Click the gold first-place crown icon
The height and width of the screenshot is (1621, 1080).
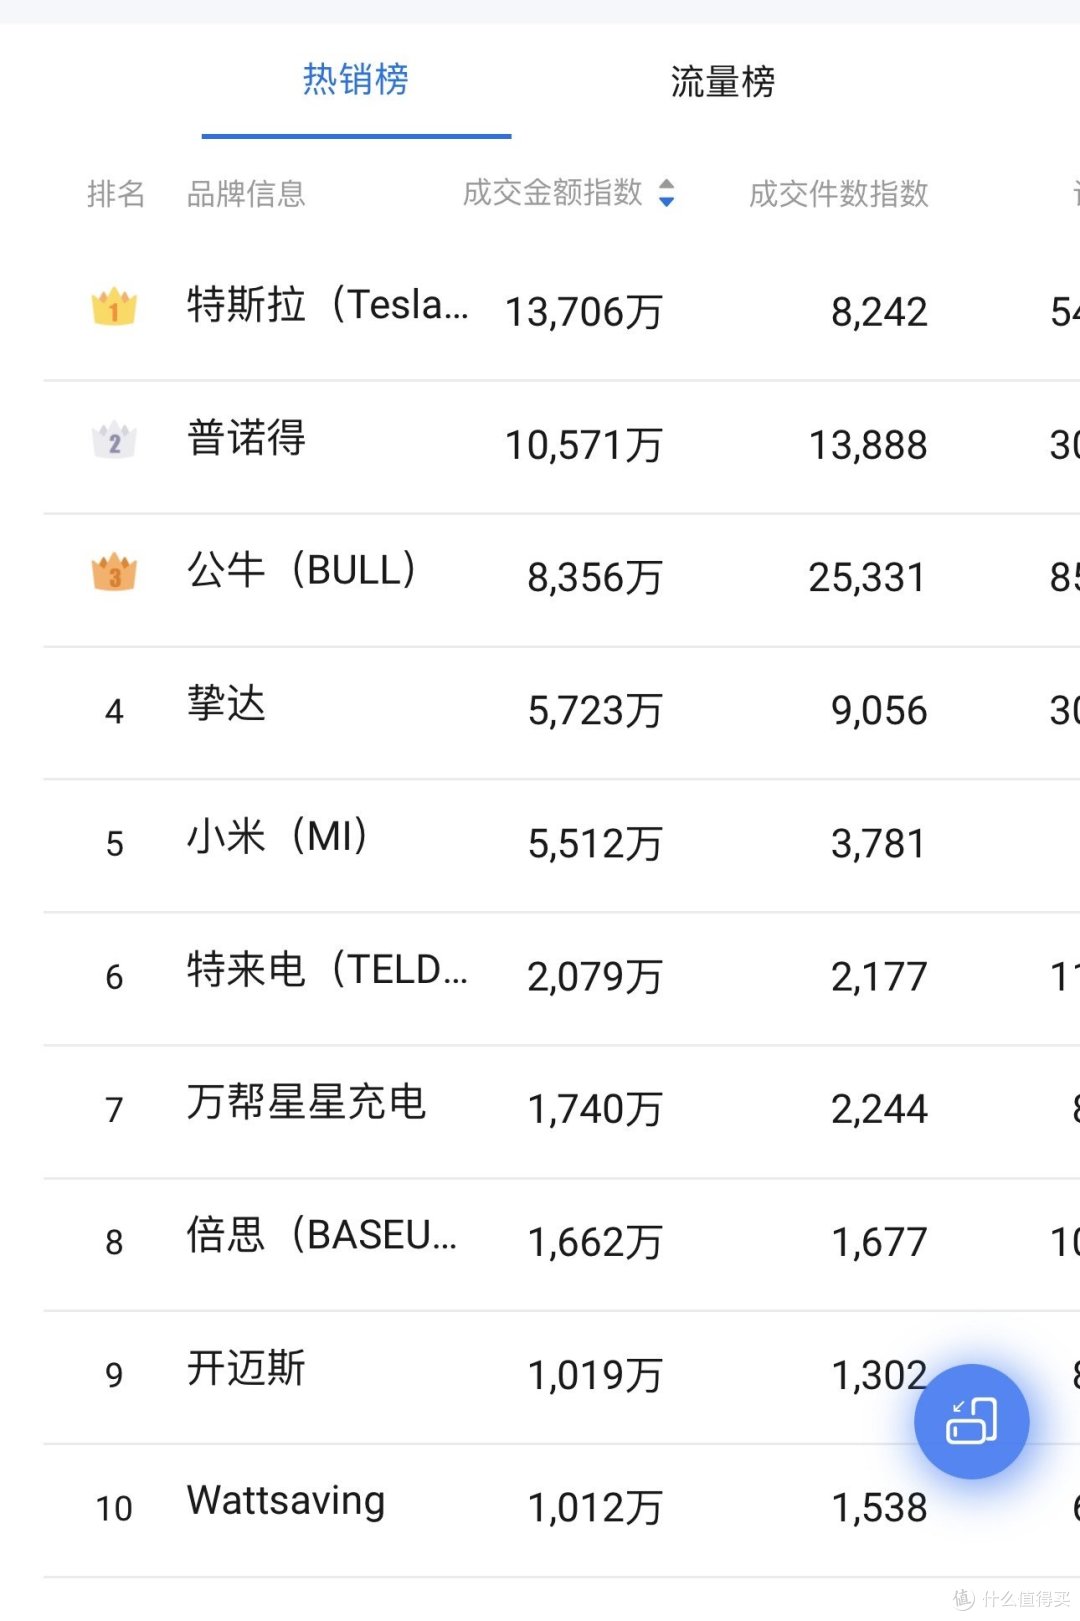tap(114, 307)
